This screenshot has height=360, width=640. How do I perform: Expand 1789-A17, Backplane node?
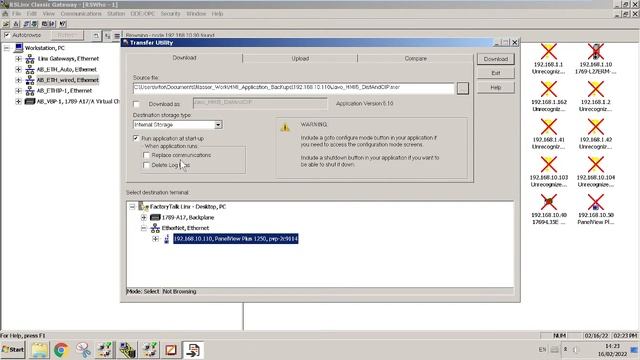point(144,218)
